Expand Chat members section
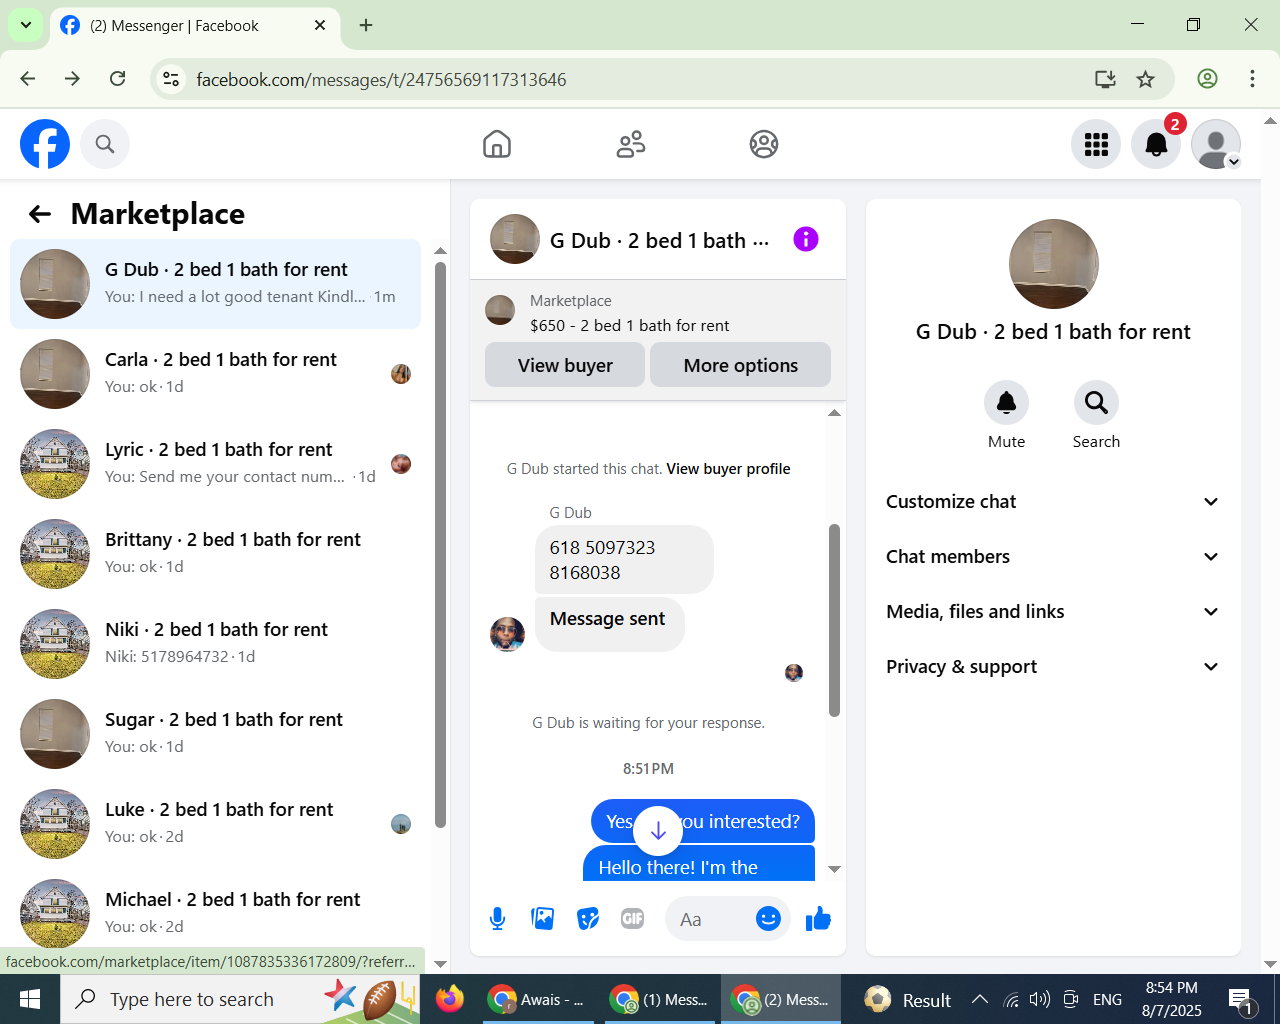This screenshot has height=1024, width=1280. (x=1053, y=557)
